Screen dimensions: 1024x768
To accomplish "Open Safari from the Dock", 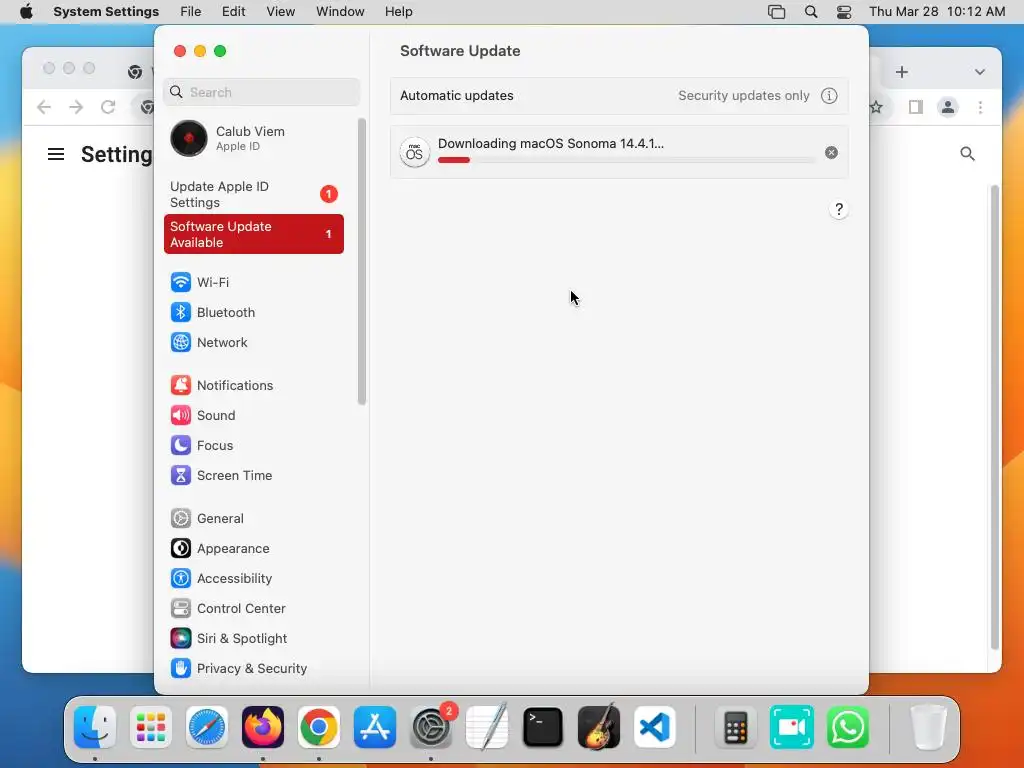I will pos(207,728).
